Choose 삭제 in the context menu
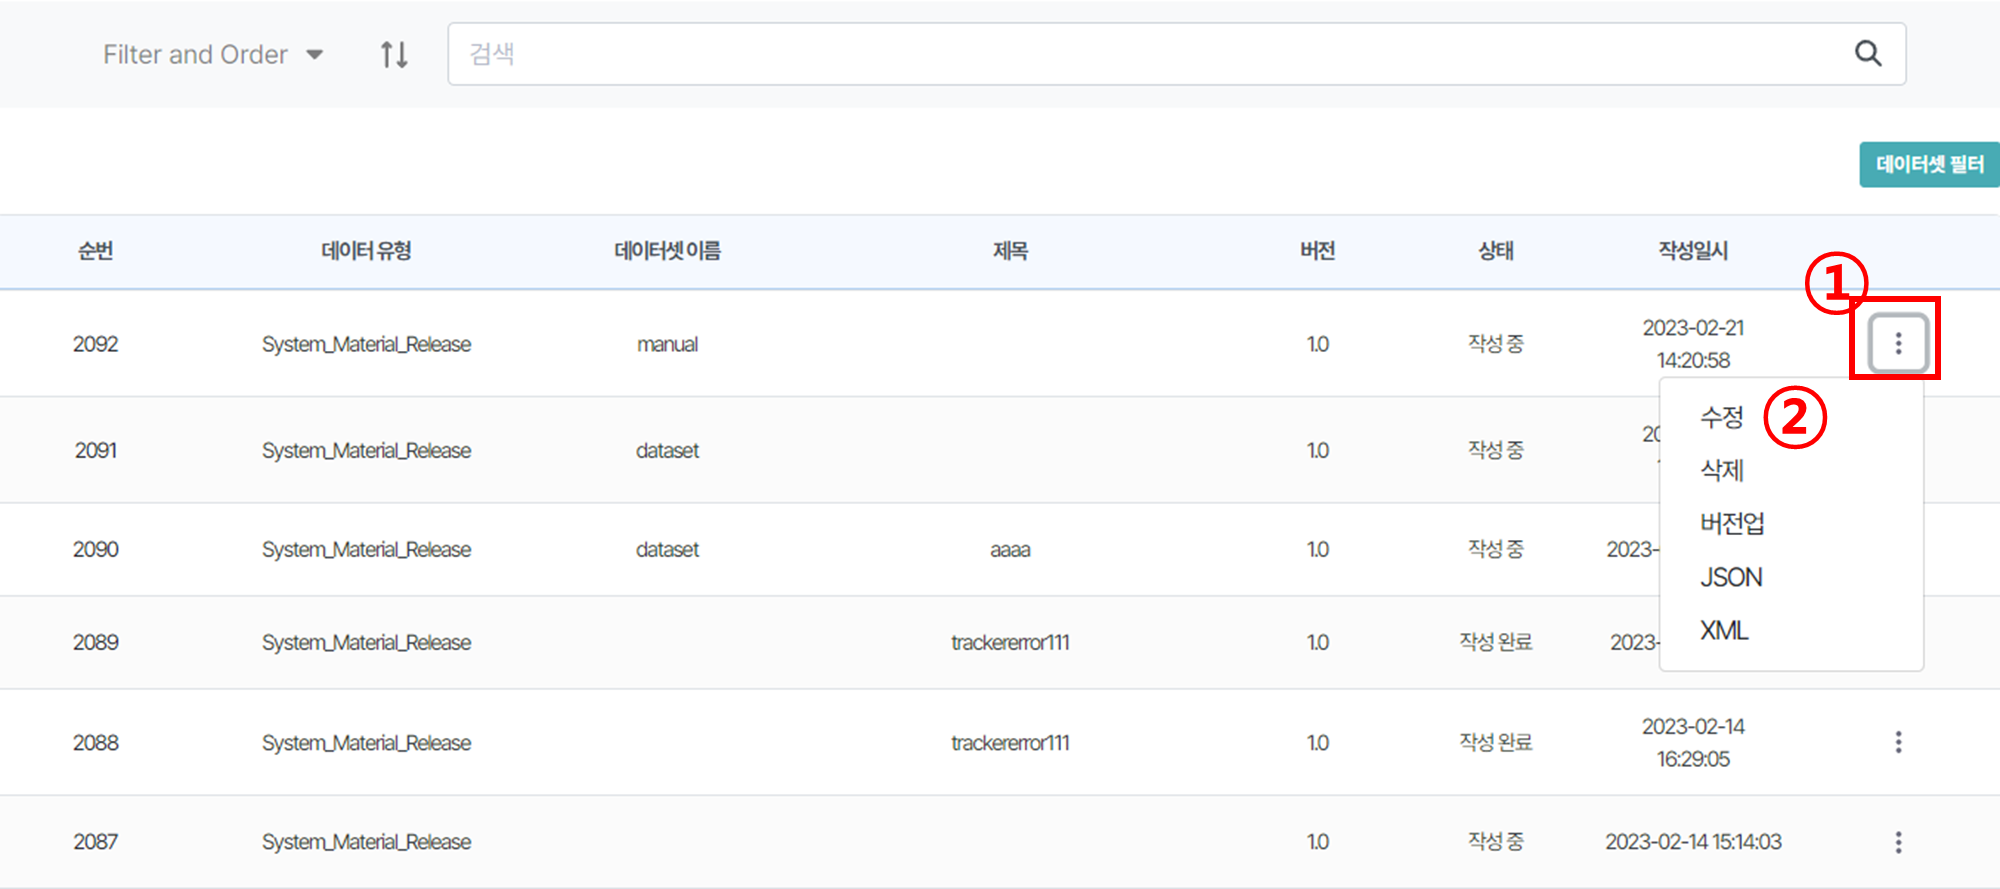The height and width of the screenshot is (889, 2000). [1722, 470]
